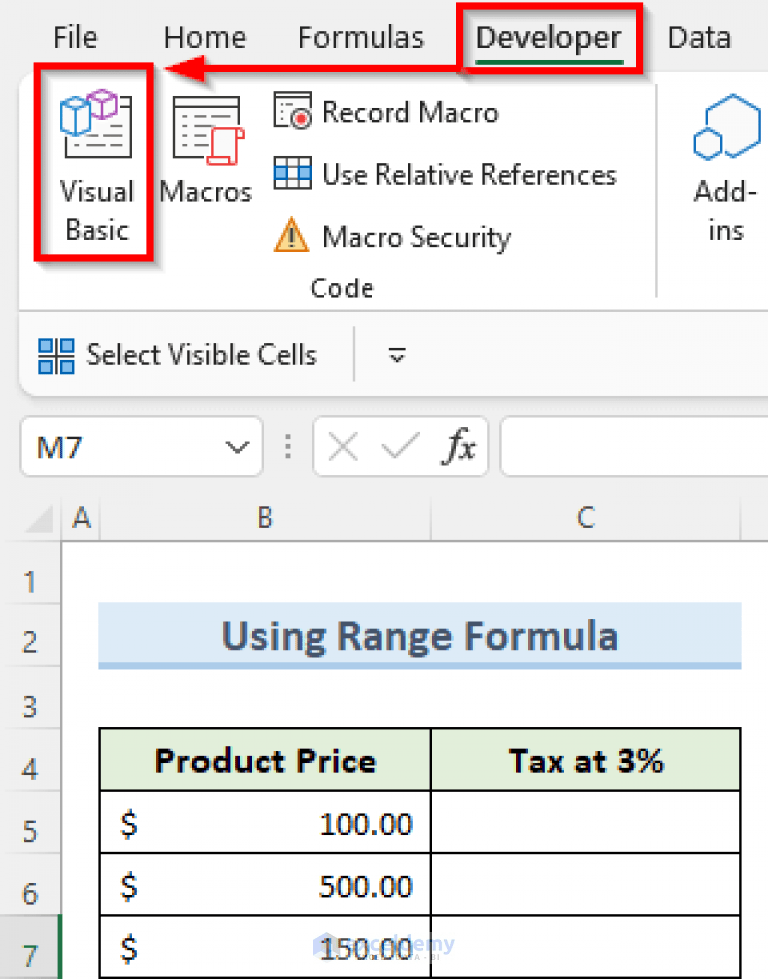Switch to the Developer ribbon tab
Image resolution: width=768 pixels, height=979 pixels.
548,37
